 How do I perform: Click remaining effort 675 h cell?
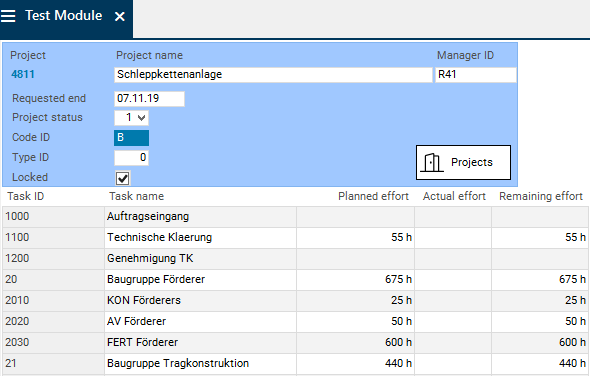pyautogui.click(x=541, y=280)
